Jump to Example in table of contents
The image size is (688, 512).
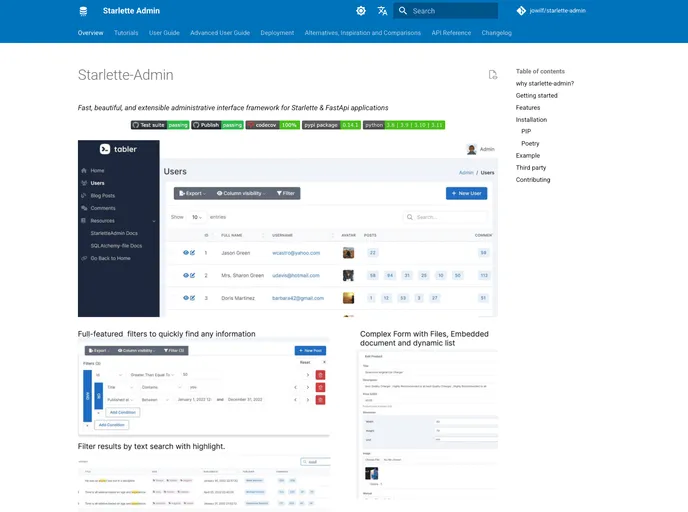(527, 155)
